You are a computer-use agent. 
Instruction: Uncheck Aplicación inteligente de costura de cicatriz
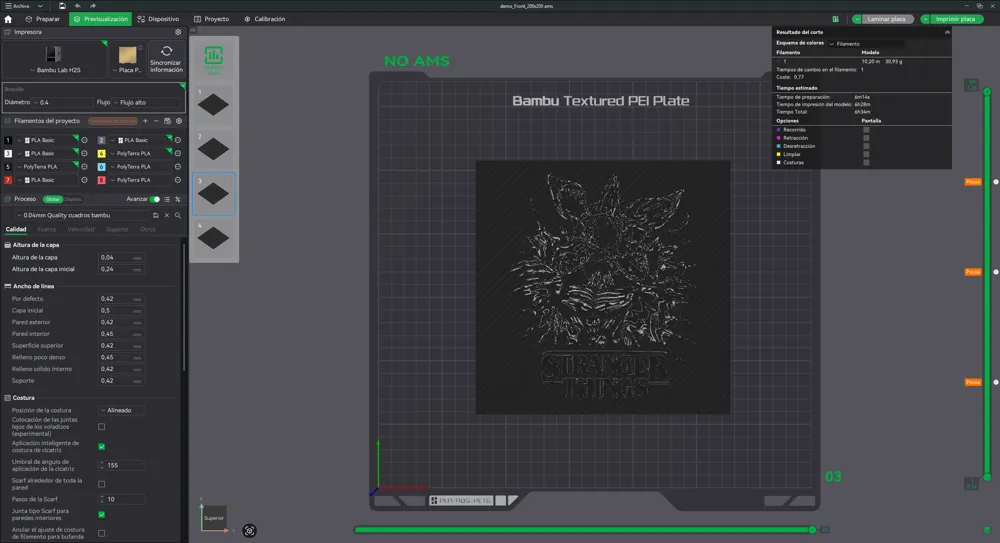pos(101,447)
